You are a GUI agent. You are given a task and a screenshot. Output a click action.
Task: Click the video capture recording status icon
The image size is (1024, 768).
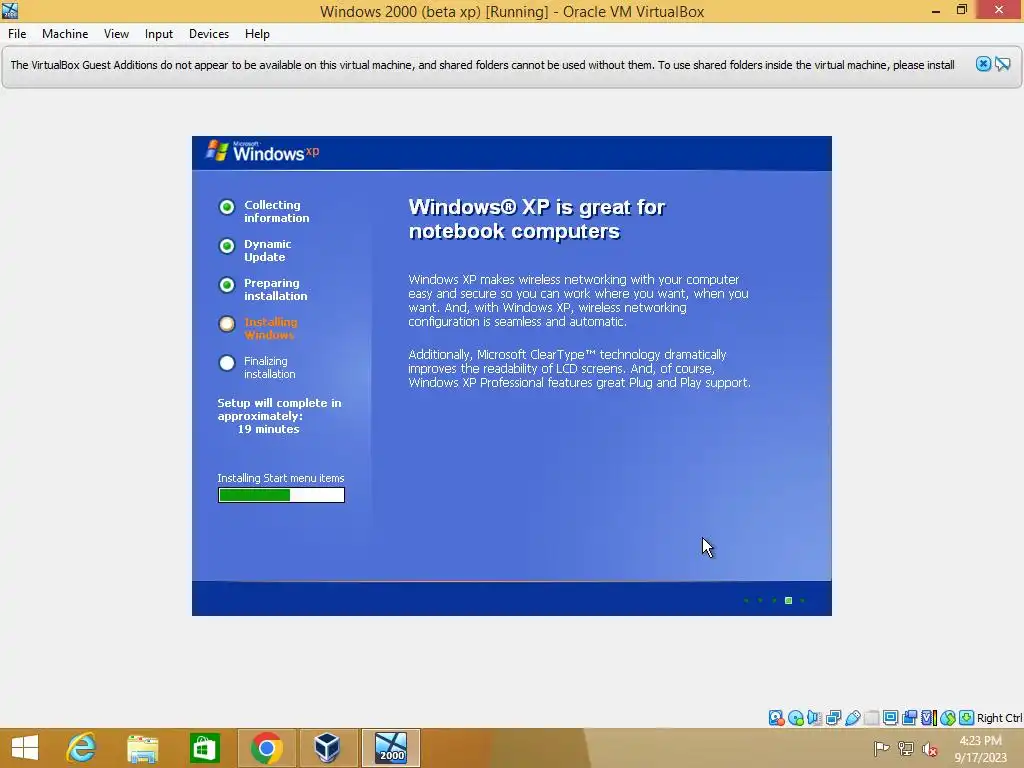(x=909, y=718)
